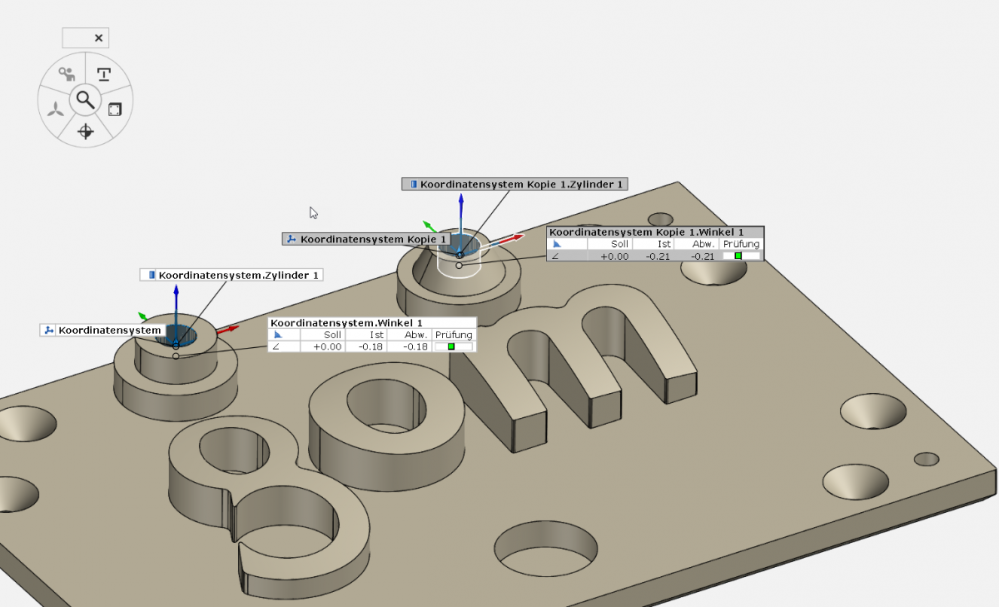This screenshot has height=607, width=999.
Task: Click the person search icon in radial menu
Action: (67, 74)
